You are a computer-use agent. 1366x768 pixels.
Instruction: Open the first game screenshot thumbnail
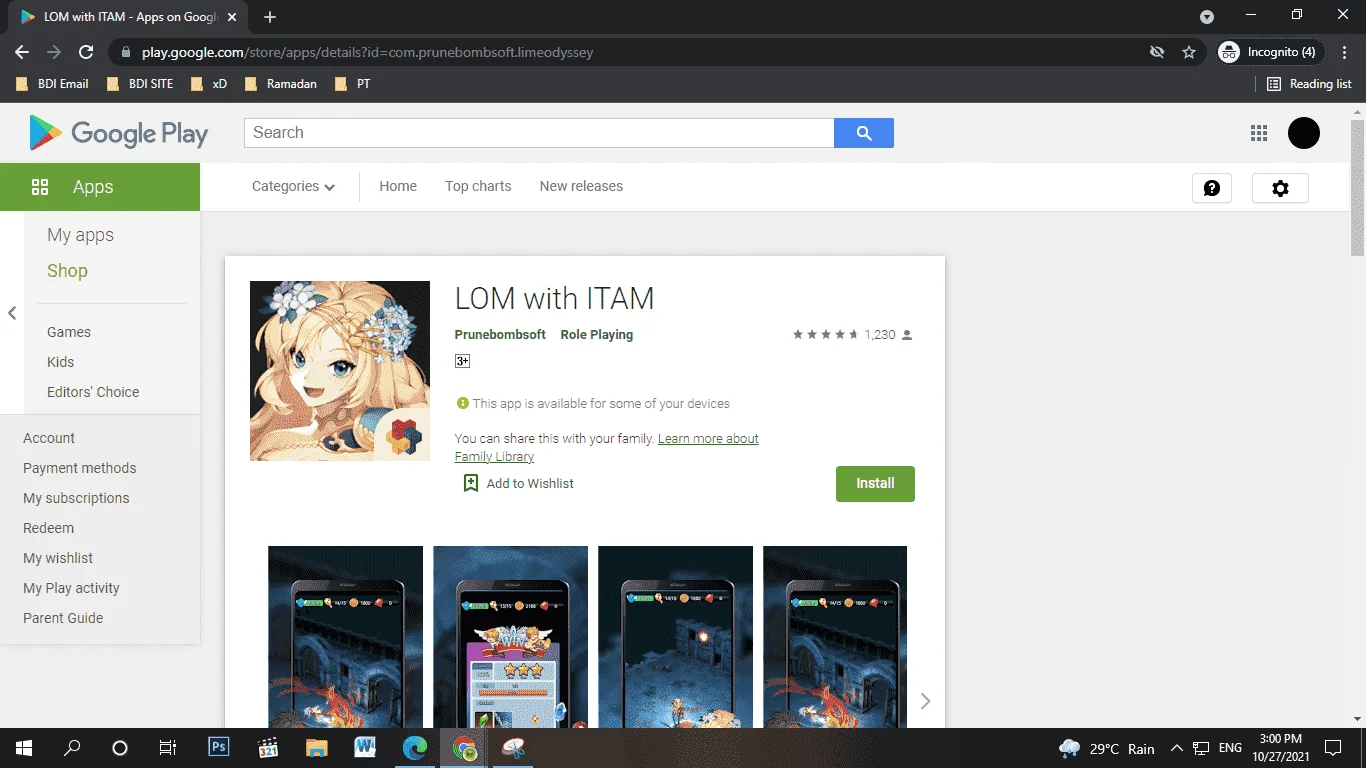[x=345, y=637]
